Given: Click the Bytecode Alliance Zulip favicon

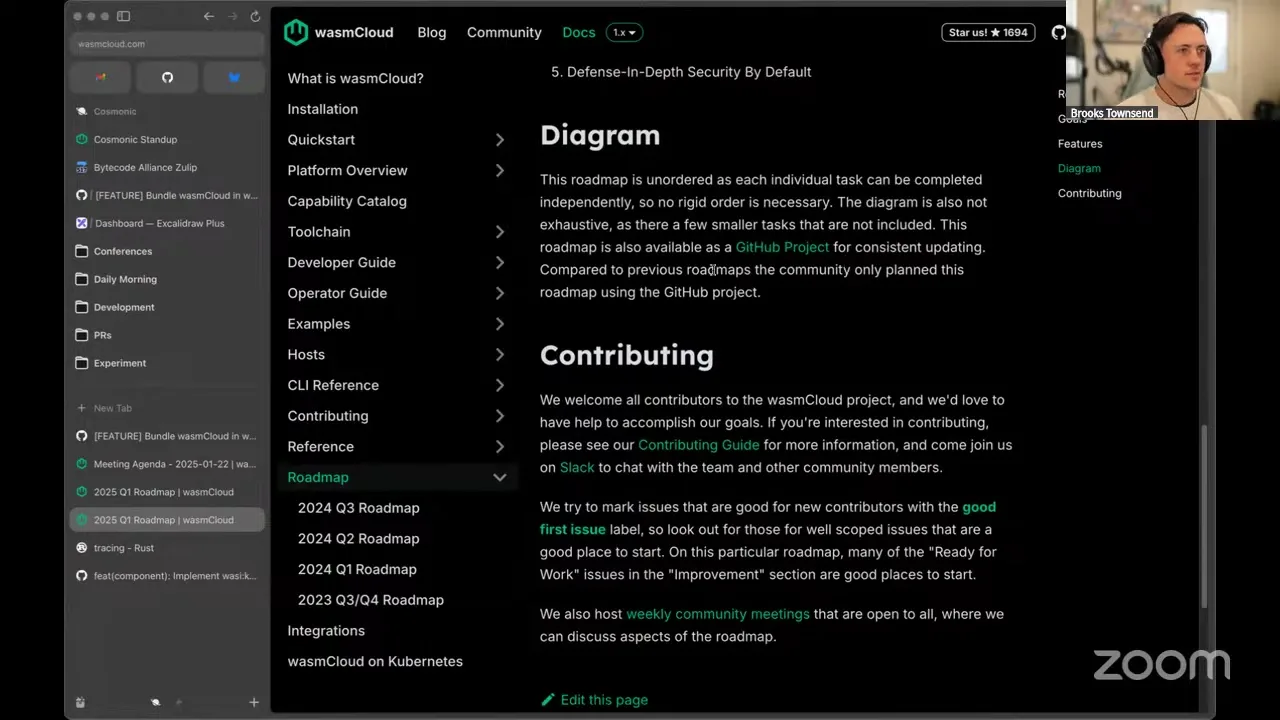Looking at the screenshot, I should pyautogui.click(x=82, y=167).
